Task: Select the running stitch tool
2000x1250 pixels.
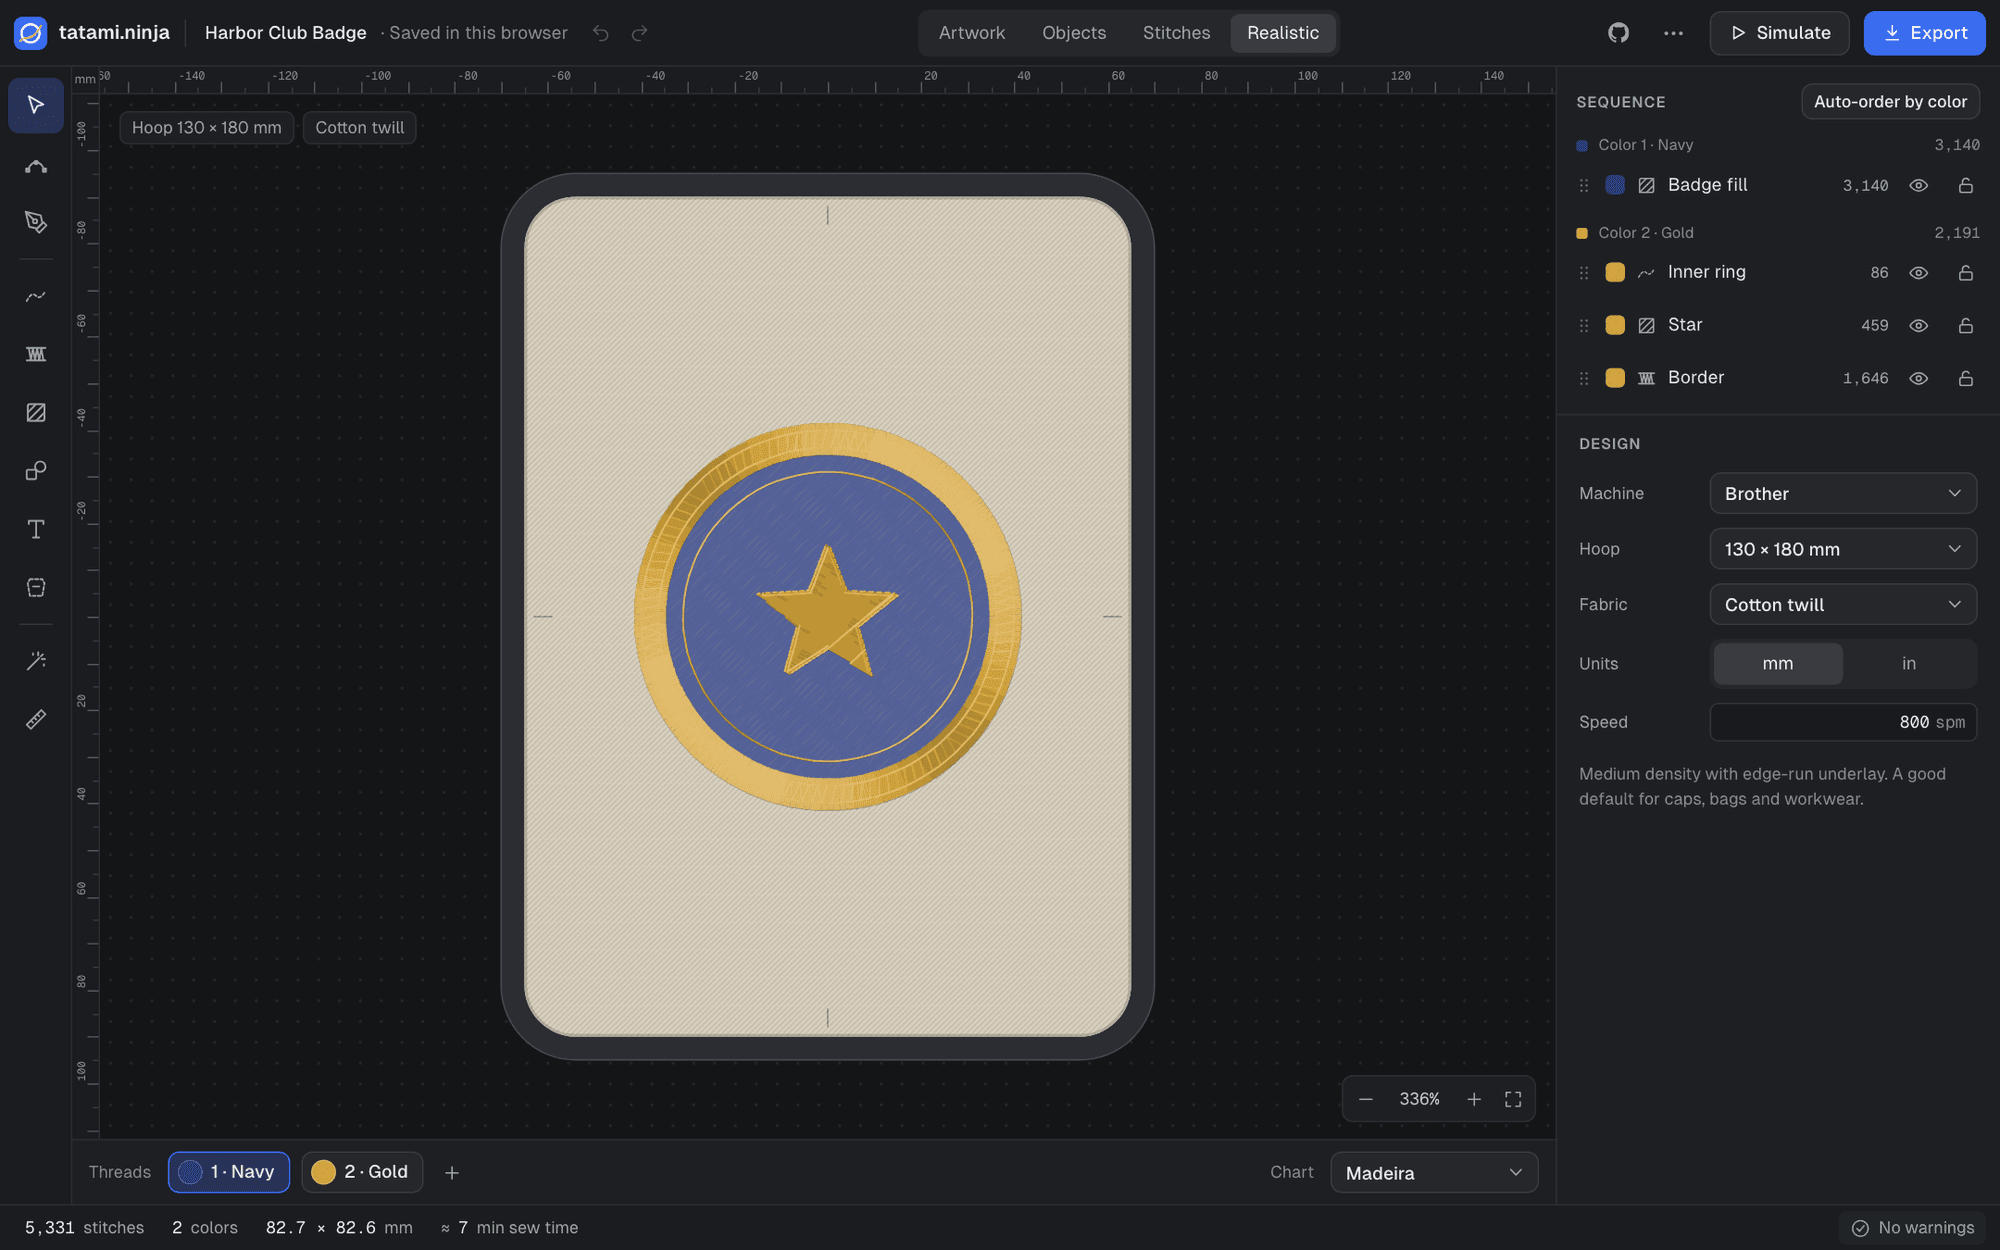Action: click(36, 296)
